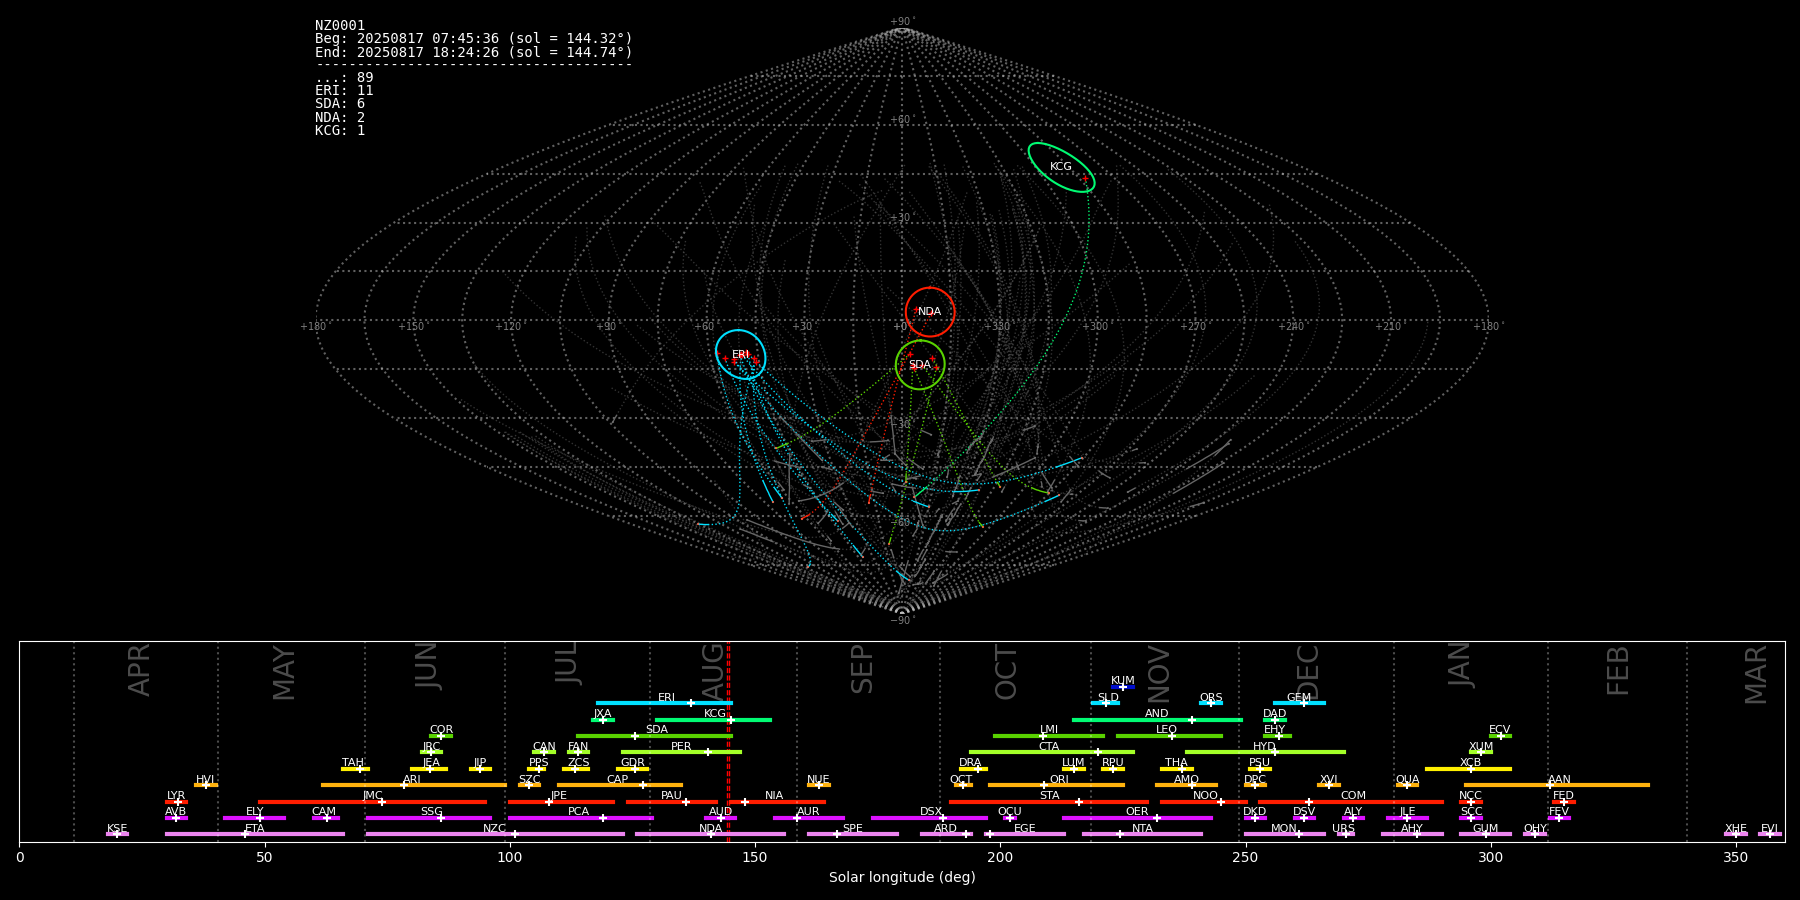Screen dimensions: 1800x900
Task: Click the DEC month label
Action: click(x=1308, y=672)
